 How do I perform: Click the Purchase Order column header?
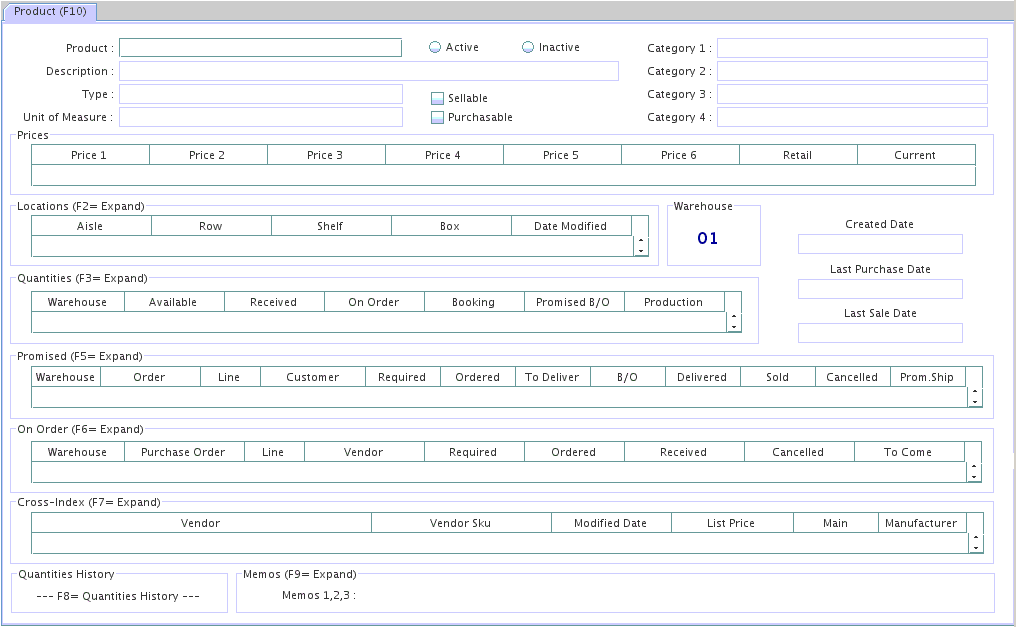coord(183,452)
